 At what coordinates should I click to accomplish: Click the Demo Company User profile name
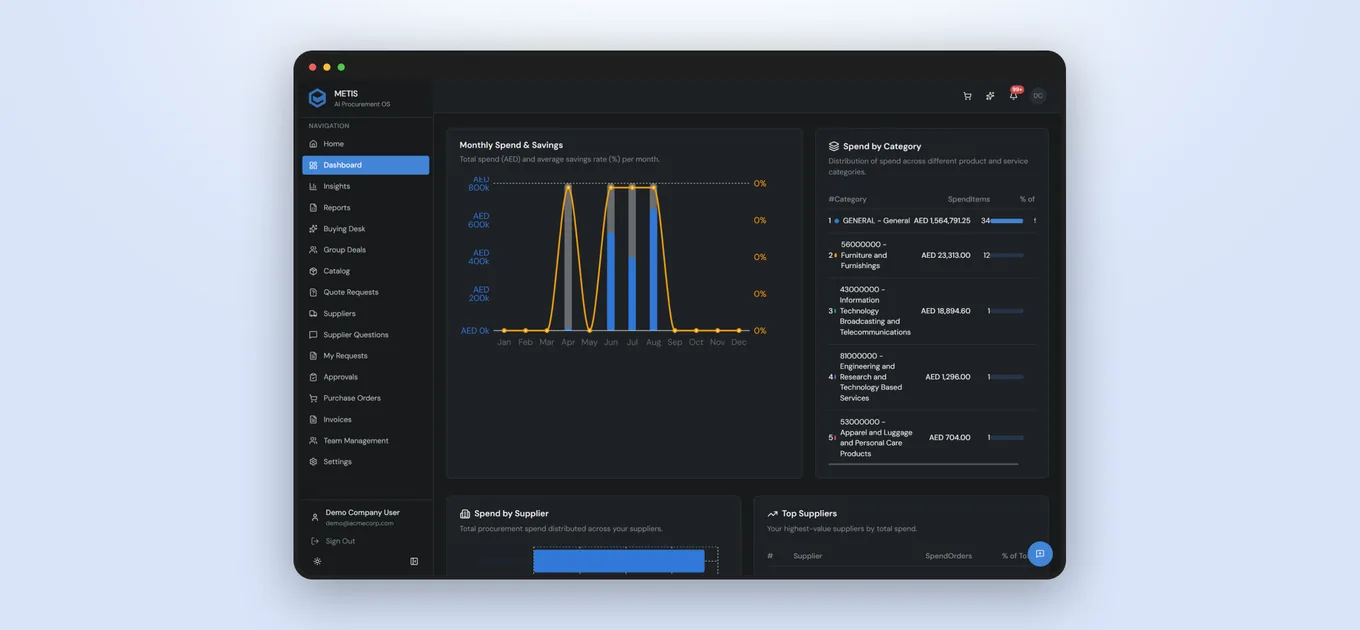pos(362,513)
